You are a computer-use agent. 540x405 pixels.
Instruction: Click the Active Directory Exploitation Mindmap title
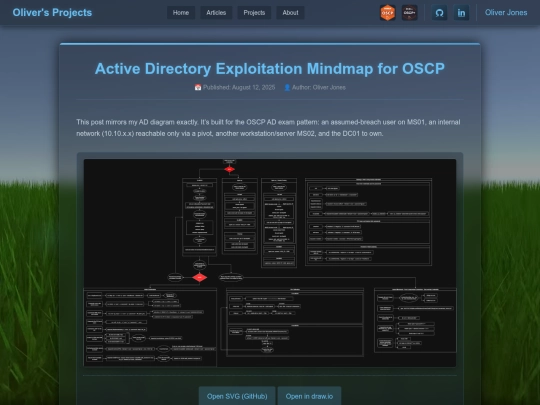click(270, 69)
